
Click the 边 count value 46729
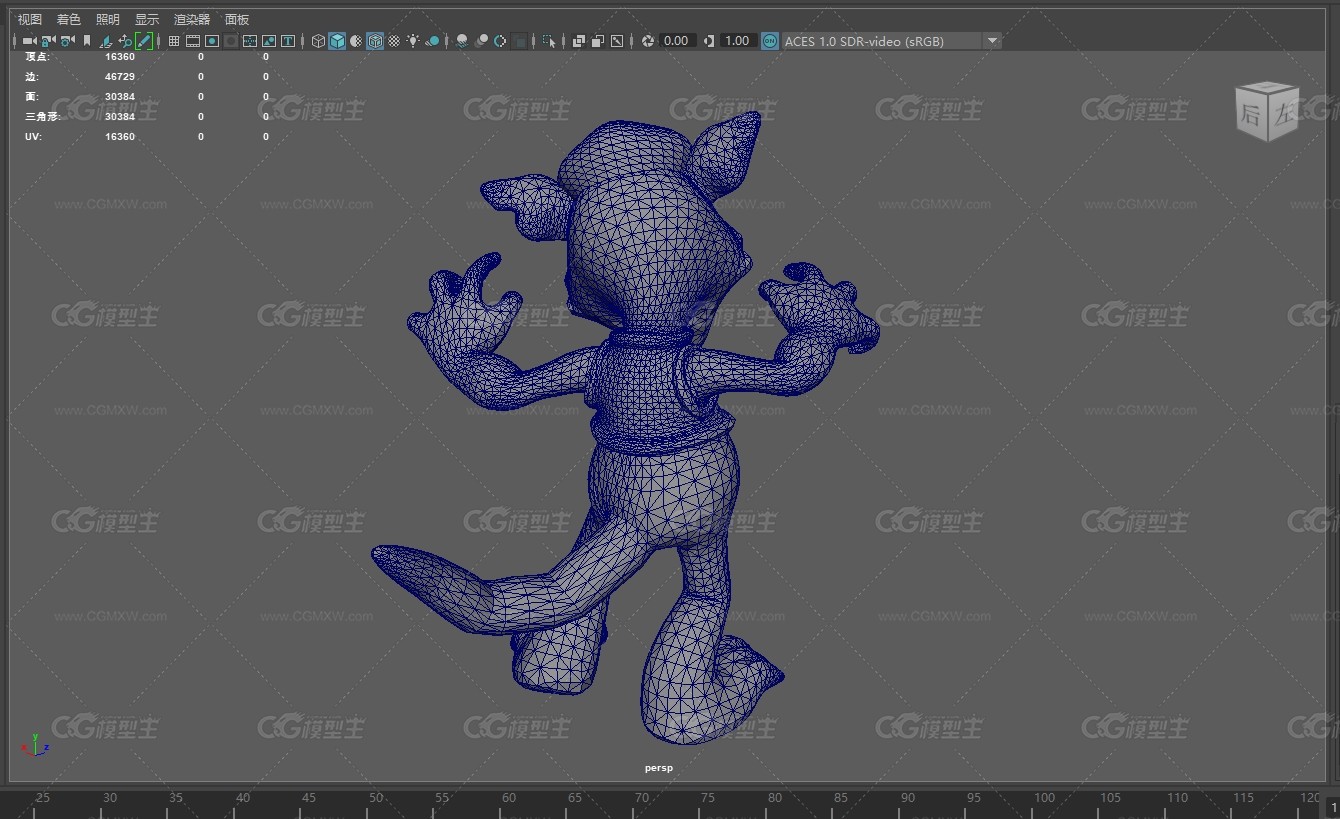tap(120, 76)
